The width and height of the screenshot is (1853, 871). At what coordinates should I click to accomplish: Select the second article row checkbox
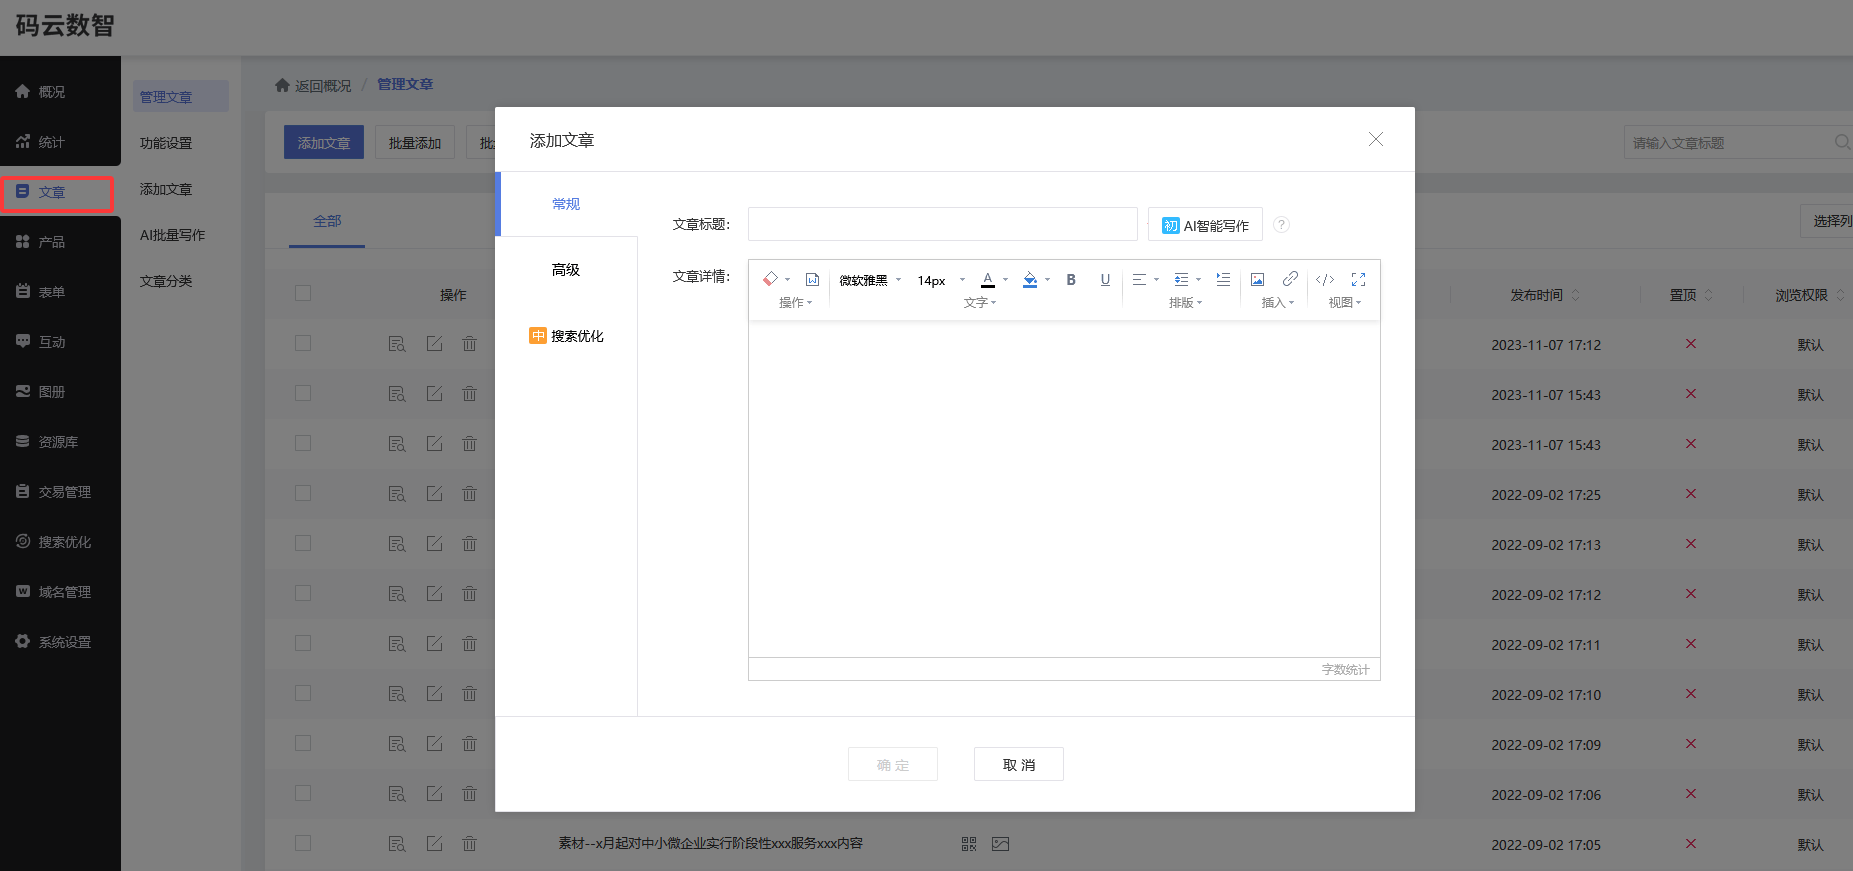point(303,394)
